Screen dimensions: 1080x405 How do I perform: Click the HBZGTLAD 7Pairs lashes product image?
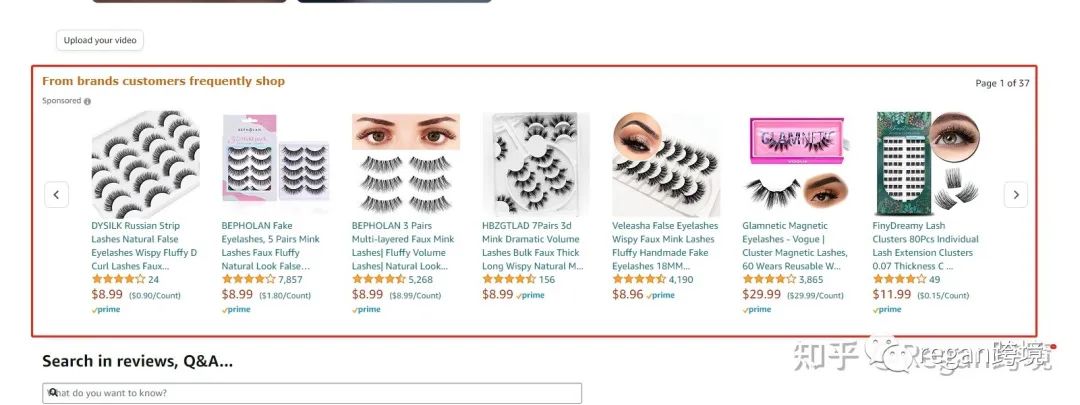[x=536, y=164]
